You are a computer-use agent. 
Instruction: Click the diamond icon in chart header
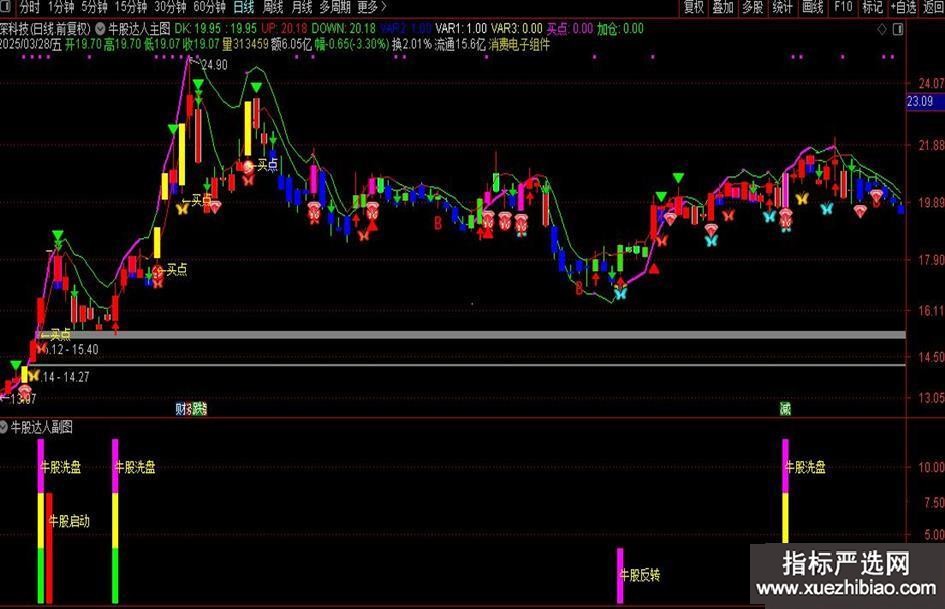[882, 29]
